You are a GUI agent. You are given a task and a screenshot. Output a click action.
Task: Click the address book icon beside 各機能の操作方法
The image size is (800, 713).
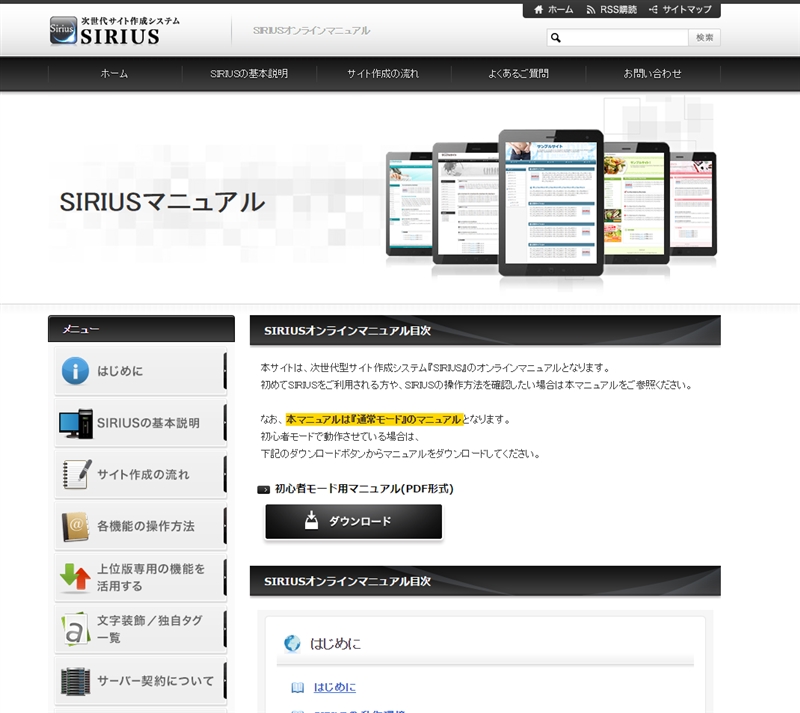tap(75, 526)
